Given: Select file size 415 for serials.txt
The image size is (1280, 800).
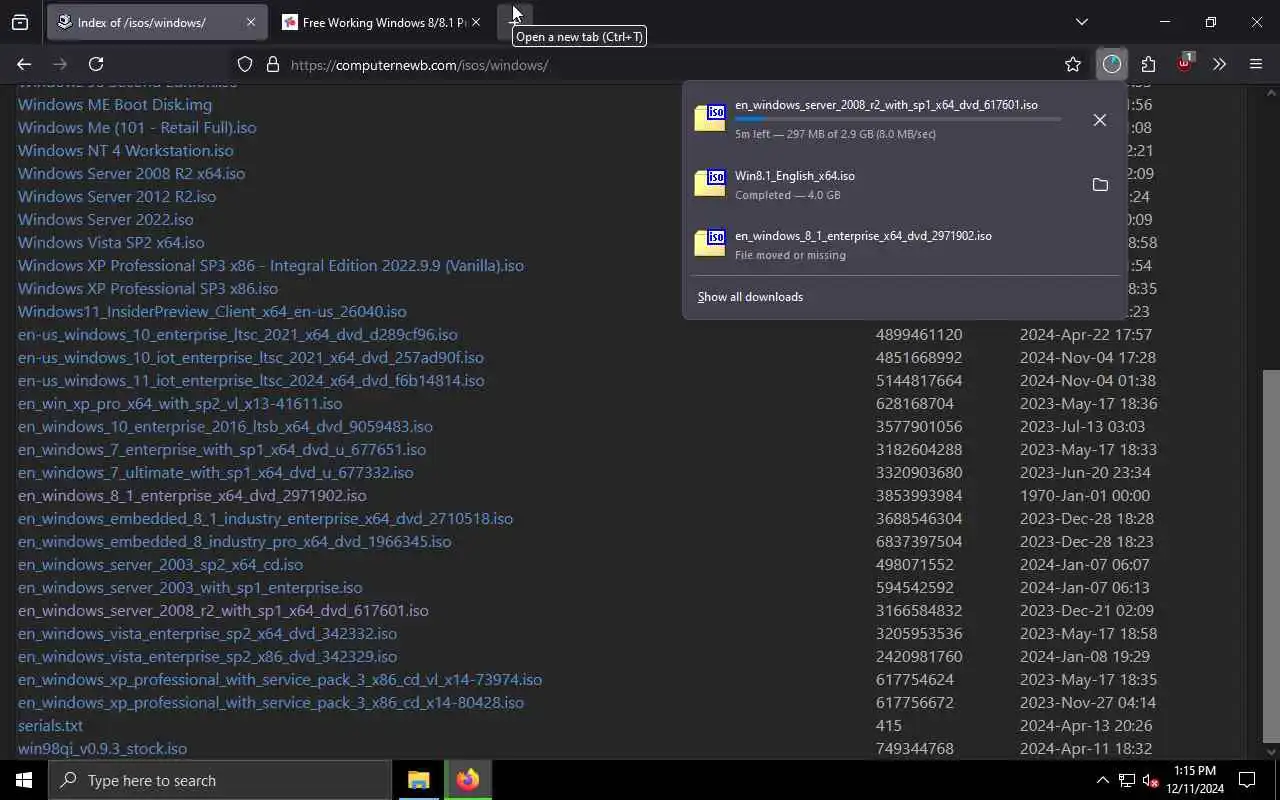Looking at the screenshot, I should coord(889,725).
